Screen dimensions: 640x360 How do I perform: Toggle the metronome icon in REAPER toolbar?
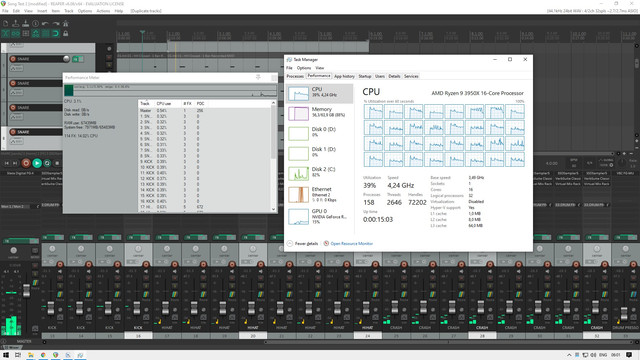point(65,24)
